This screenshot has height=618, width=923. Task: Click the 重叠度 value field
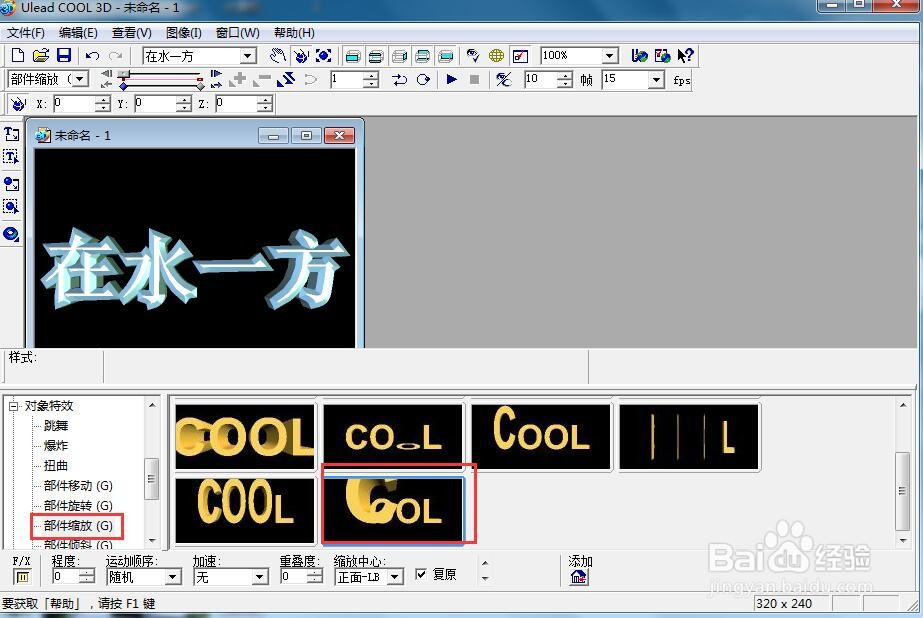(294, 577)
